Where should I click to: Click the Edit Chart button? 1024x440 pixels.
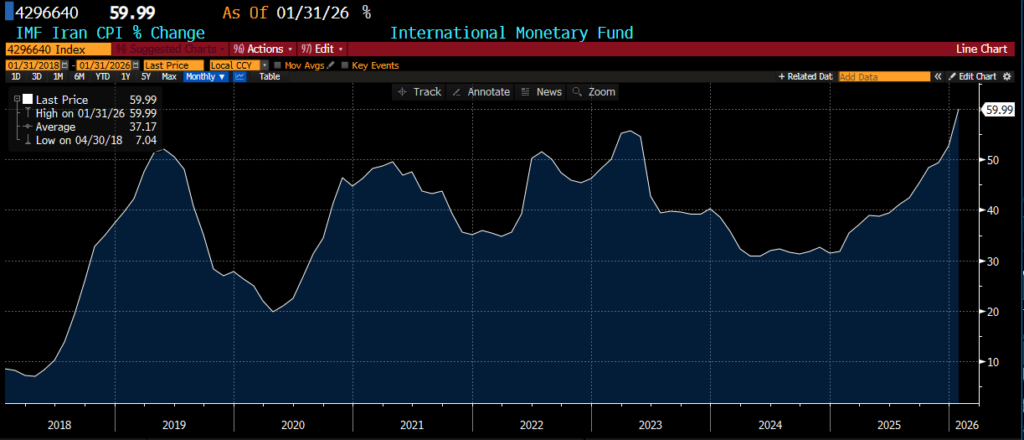pos(975,76)
